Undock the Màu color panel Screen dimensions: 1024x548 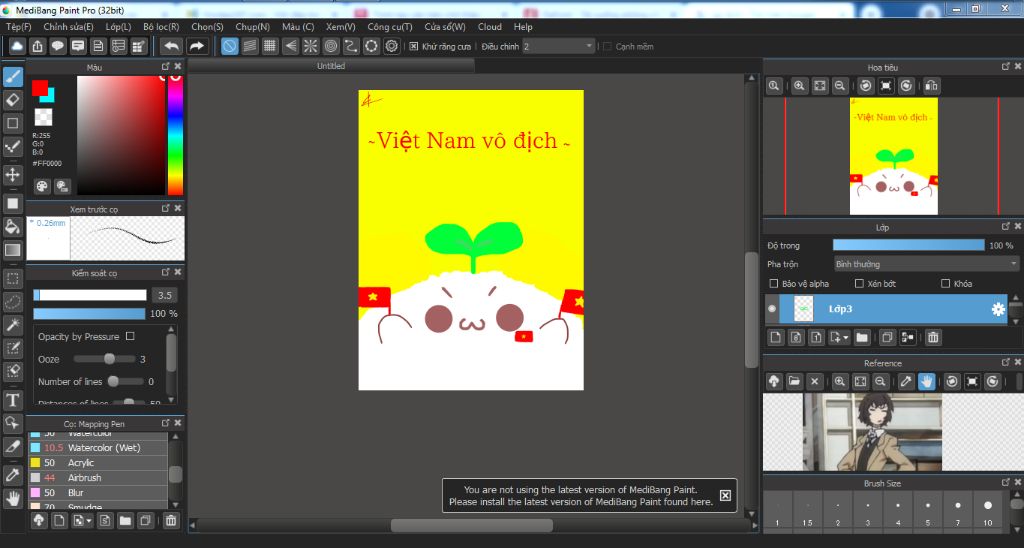click(166, 67)
